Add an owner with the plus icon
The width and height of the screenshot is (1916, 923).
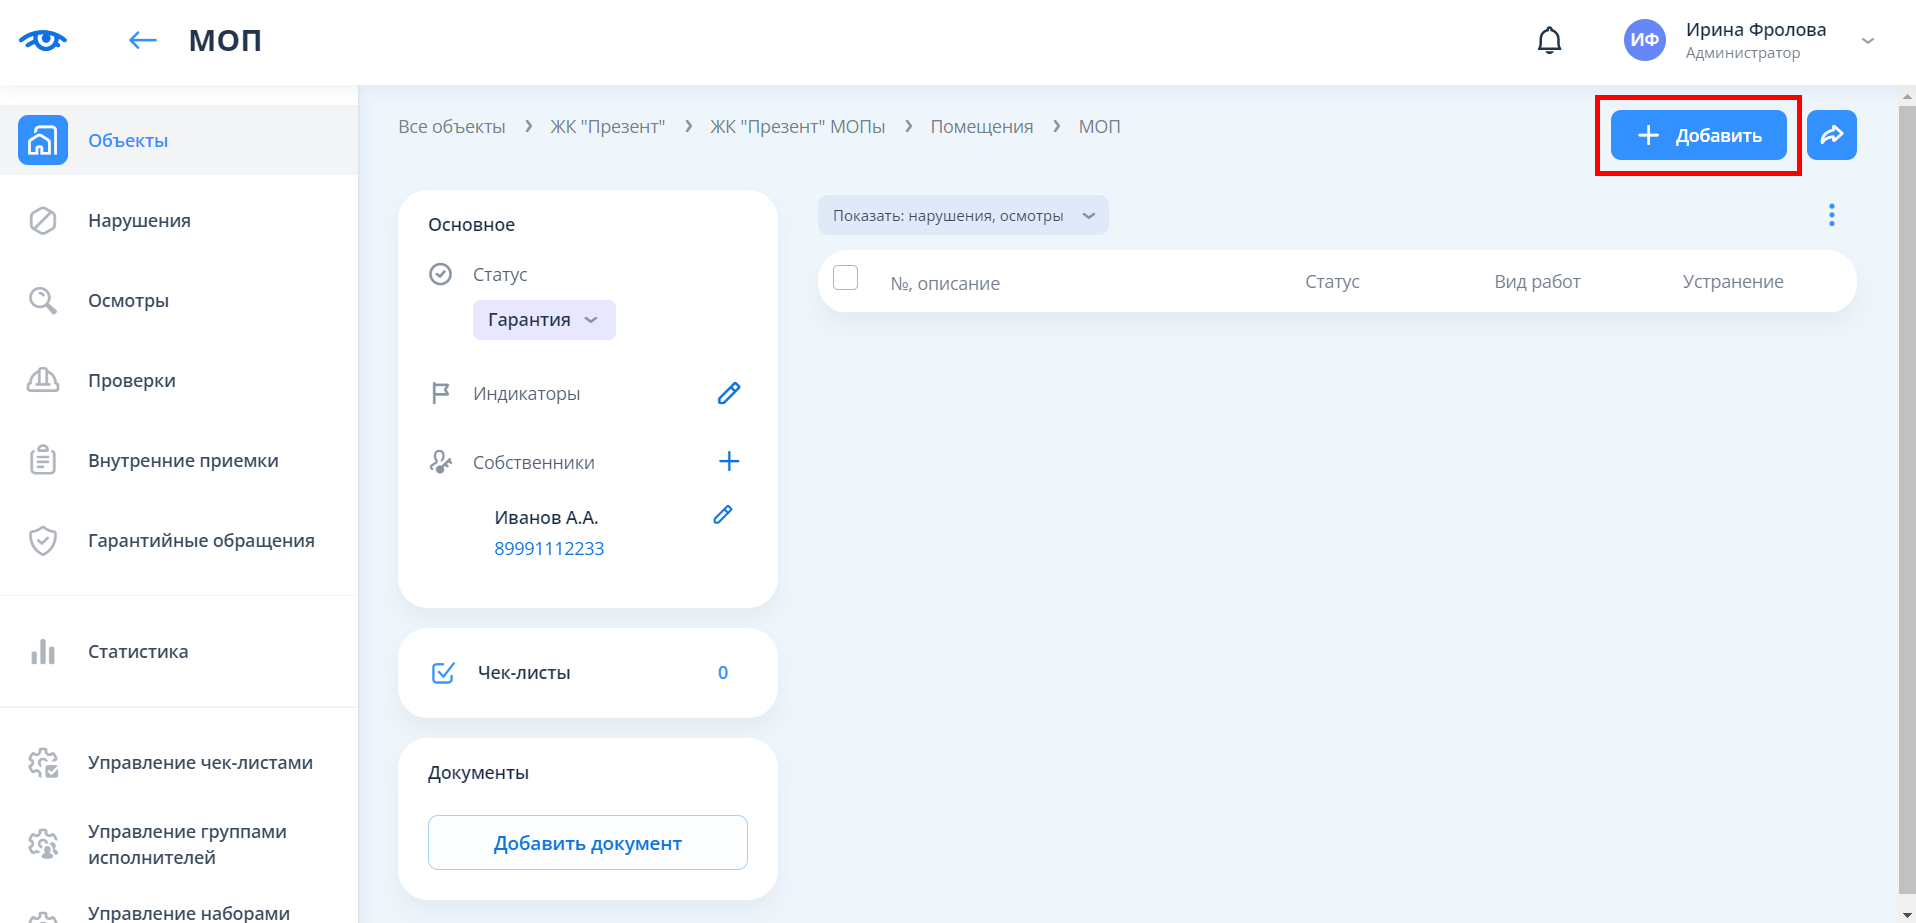(x=729, y=461)
